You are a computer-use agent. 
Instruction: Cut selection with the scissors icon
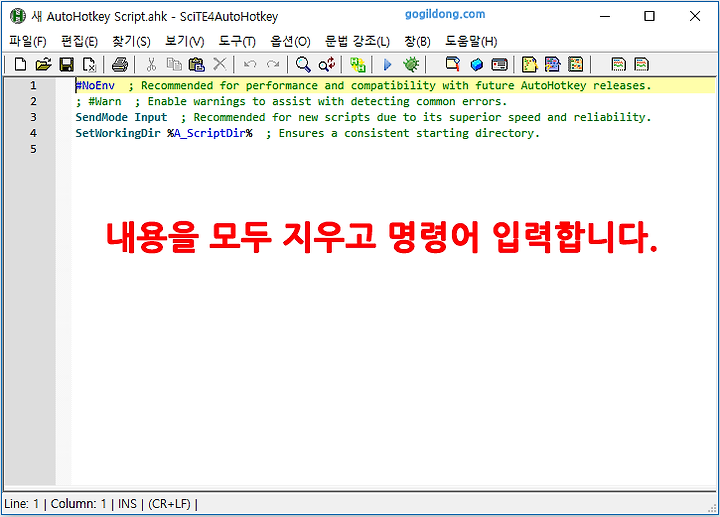pyautogui.click(x=151, y=64)
